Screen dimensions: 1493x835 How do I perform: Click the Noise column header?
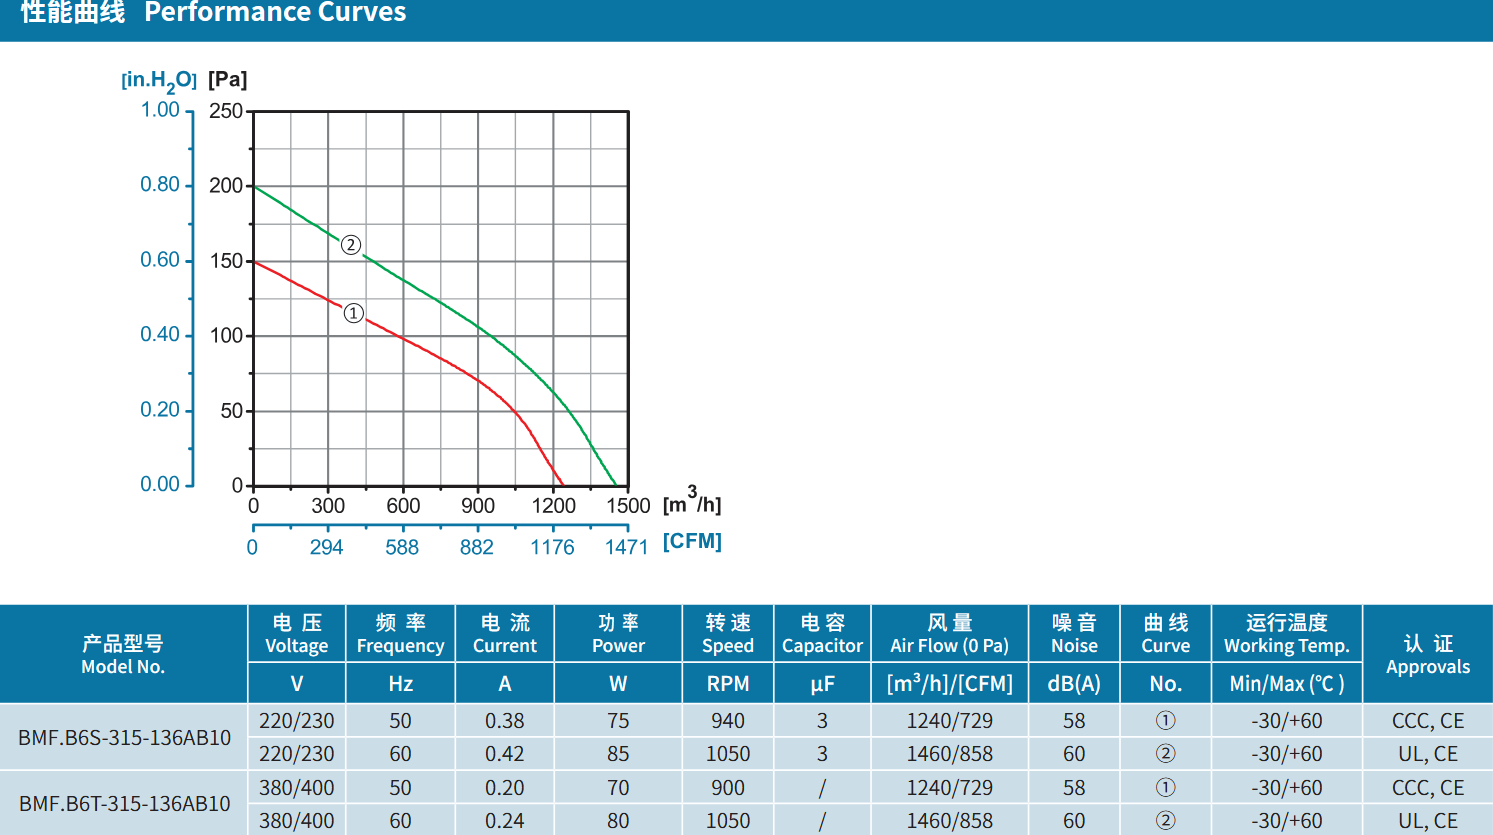click(1075, 634)
